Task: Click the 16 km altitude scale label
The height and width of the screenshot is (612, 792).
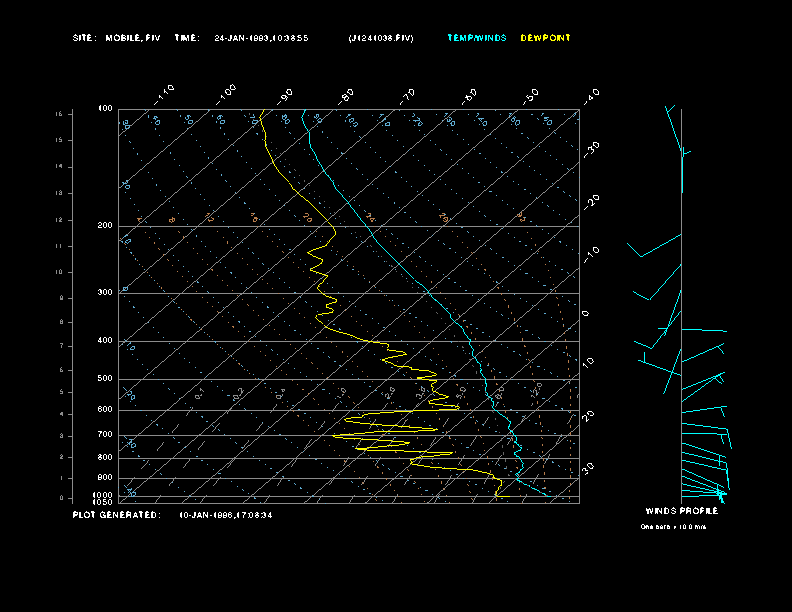Action: pyautogui.click(x=60, y=114)
